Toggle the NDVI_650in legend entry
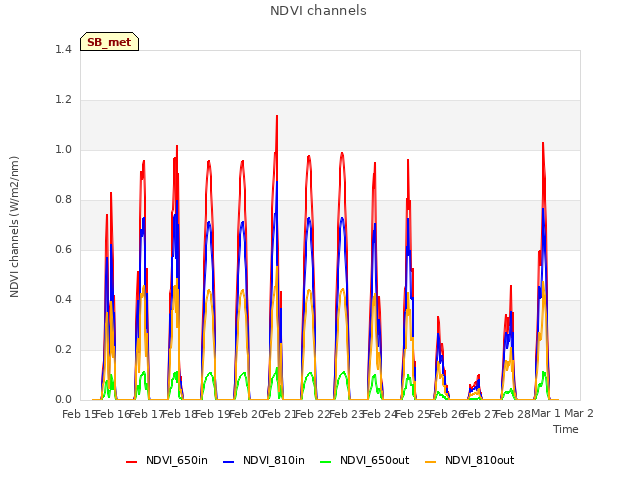The height and width of the screenshot is (480, 640). point(167,460)
